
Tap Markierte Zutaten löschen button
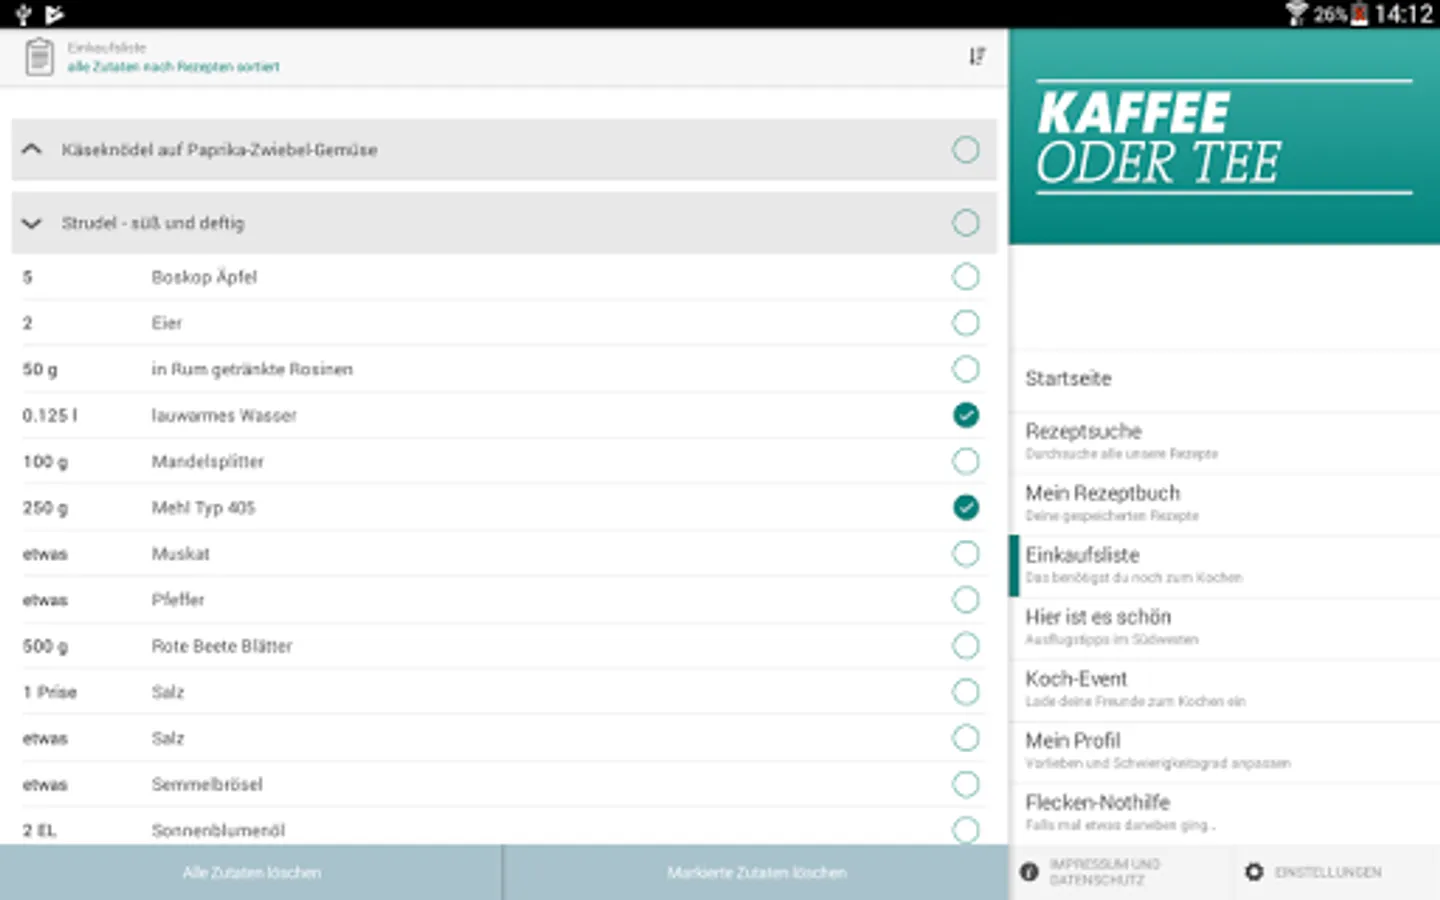pos(756,873)
